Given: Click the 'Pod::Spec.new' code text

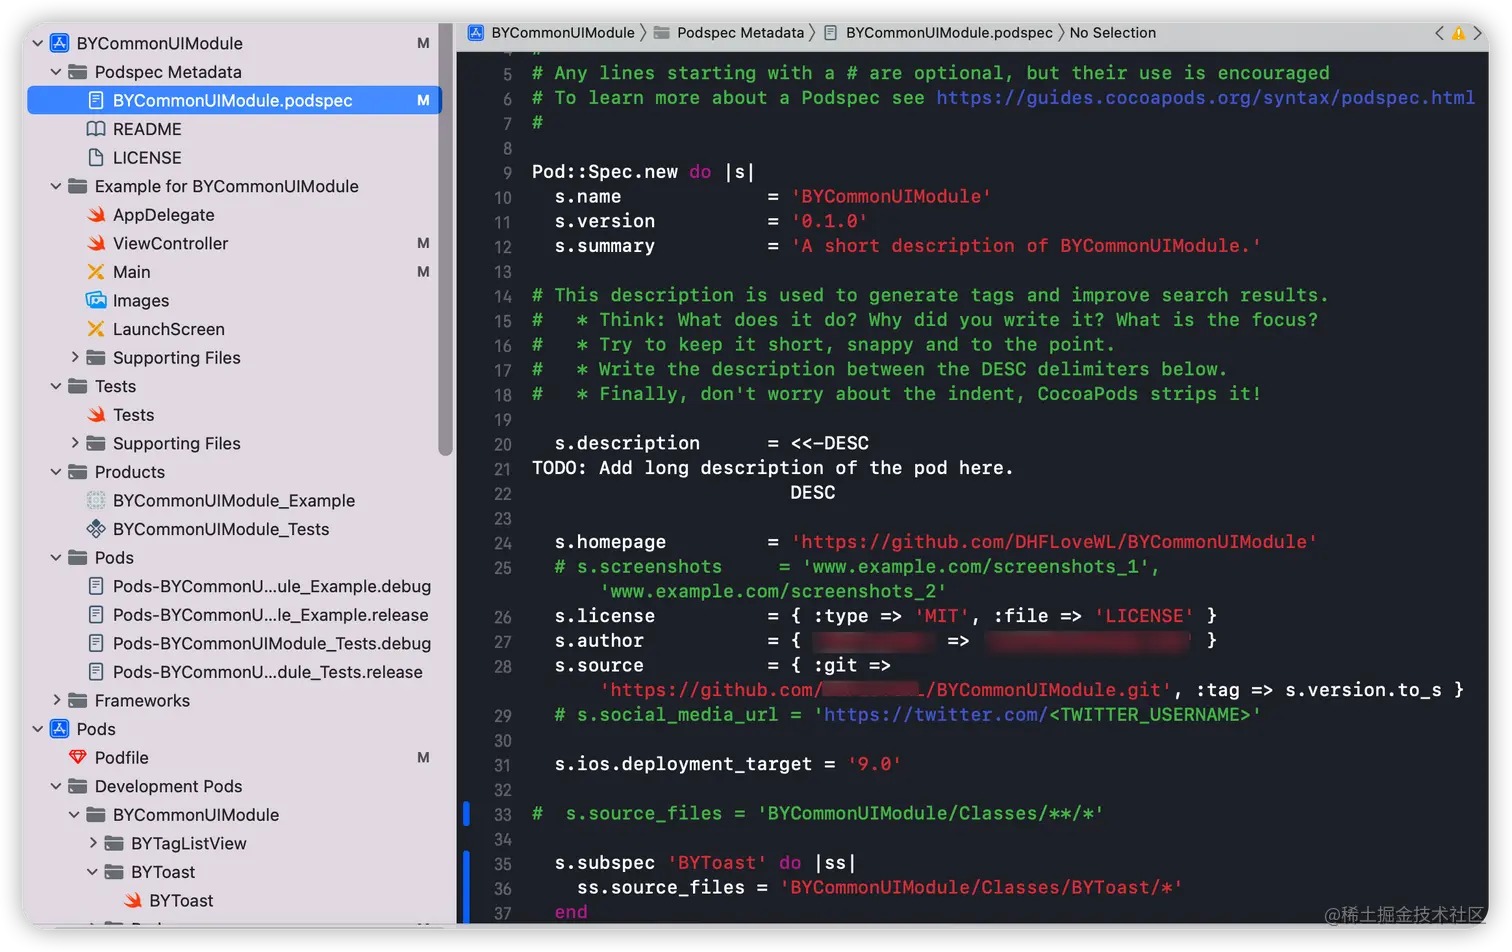Looking at the screenshot, I should 605,172.
